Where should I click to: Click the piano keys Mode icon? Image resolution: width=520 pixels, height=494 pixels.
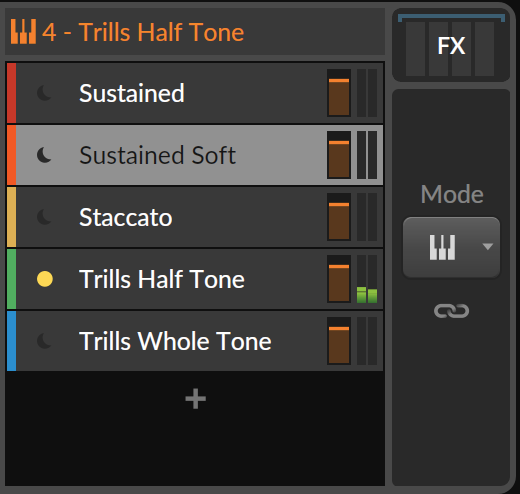(x=442, y=247)
